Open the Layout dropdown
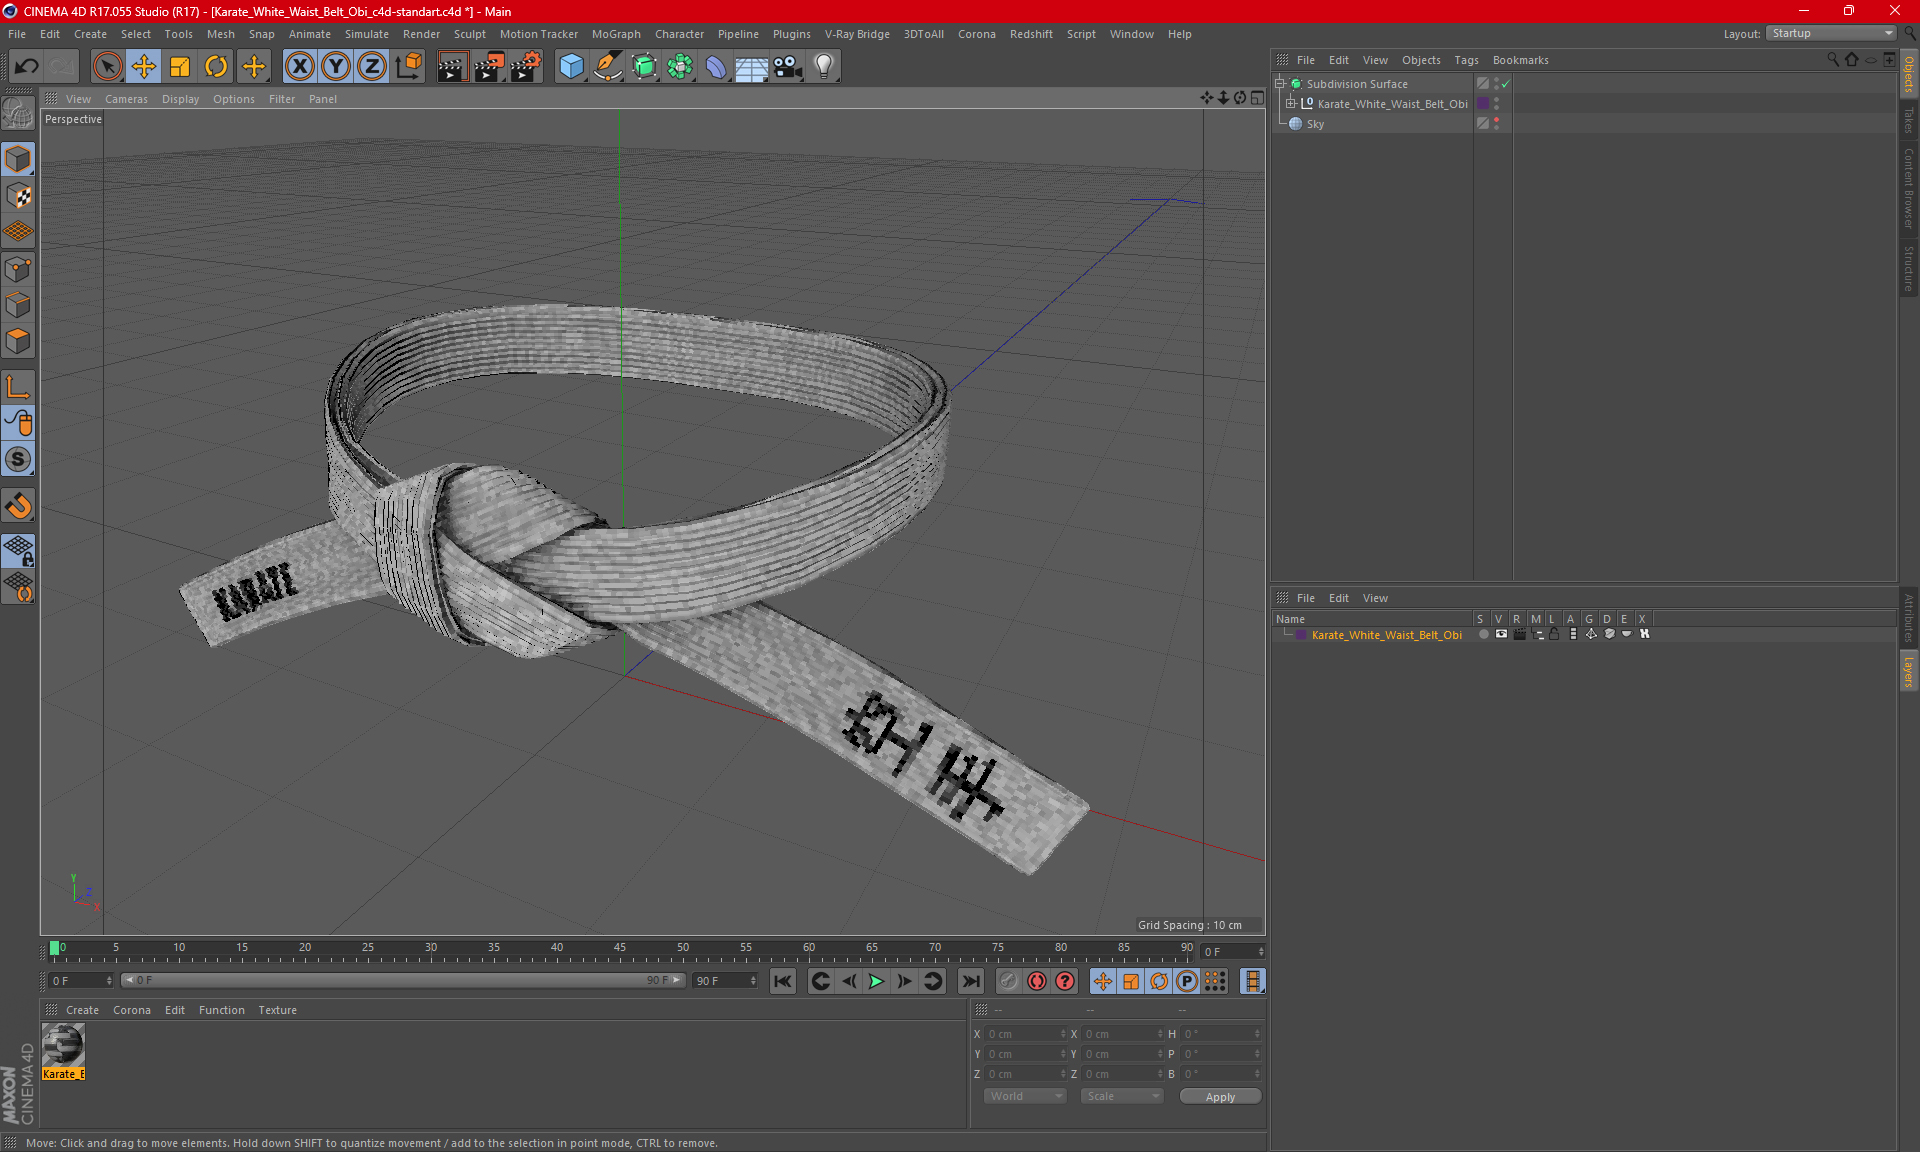The height and width of the screenshot is (1152, 1920). [1831, 33]
